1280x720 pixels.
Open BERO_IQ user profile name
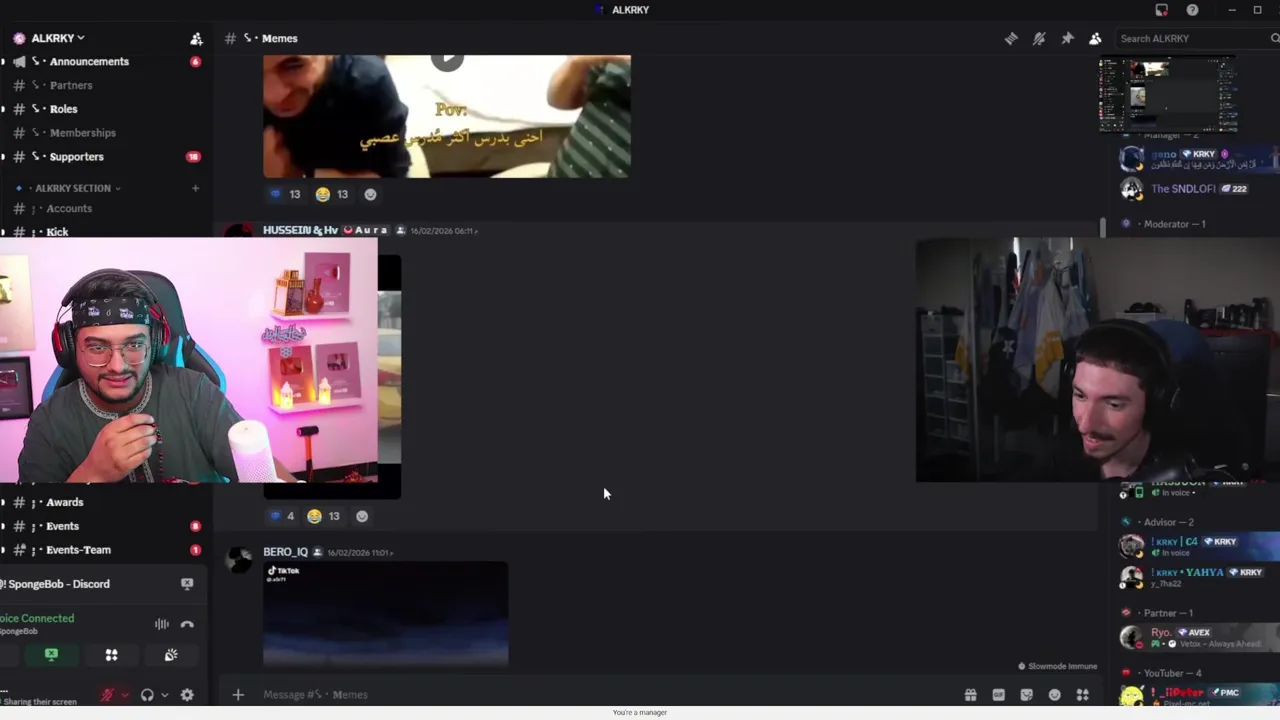point(285,552)
